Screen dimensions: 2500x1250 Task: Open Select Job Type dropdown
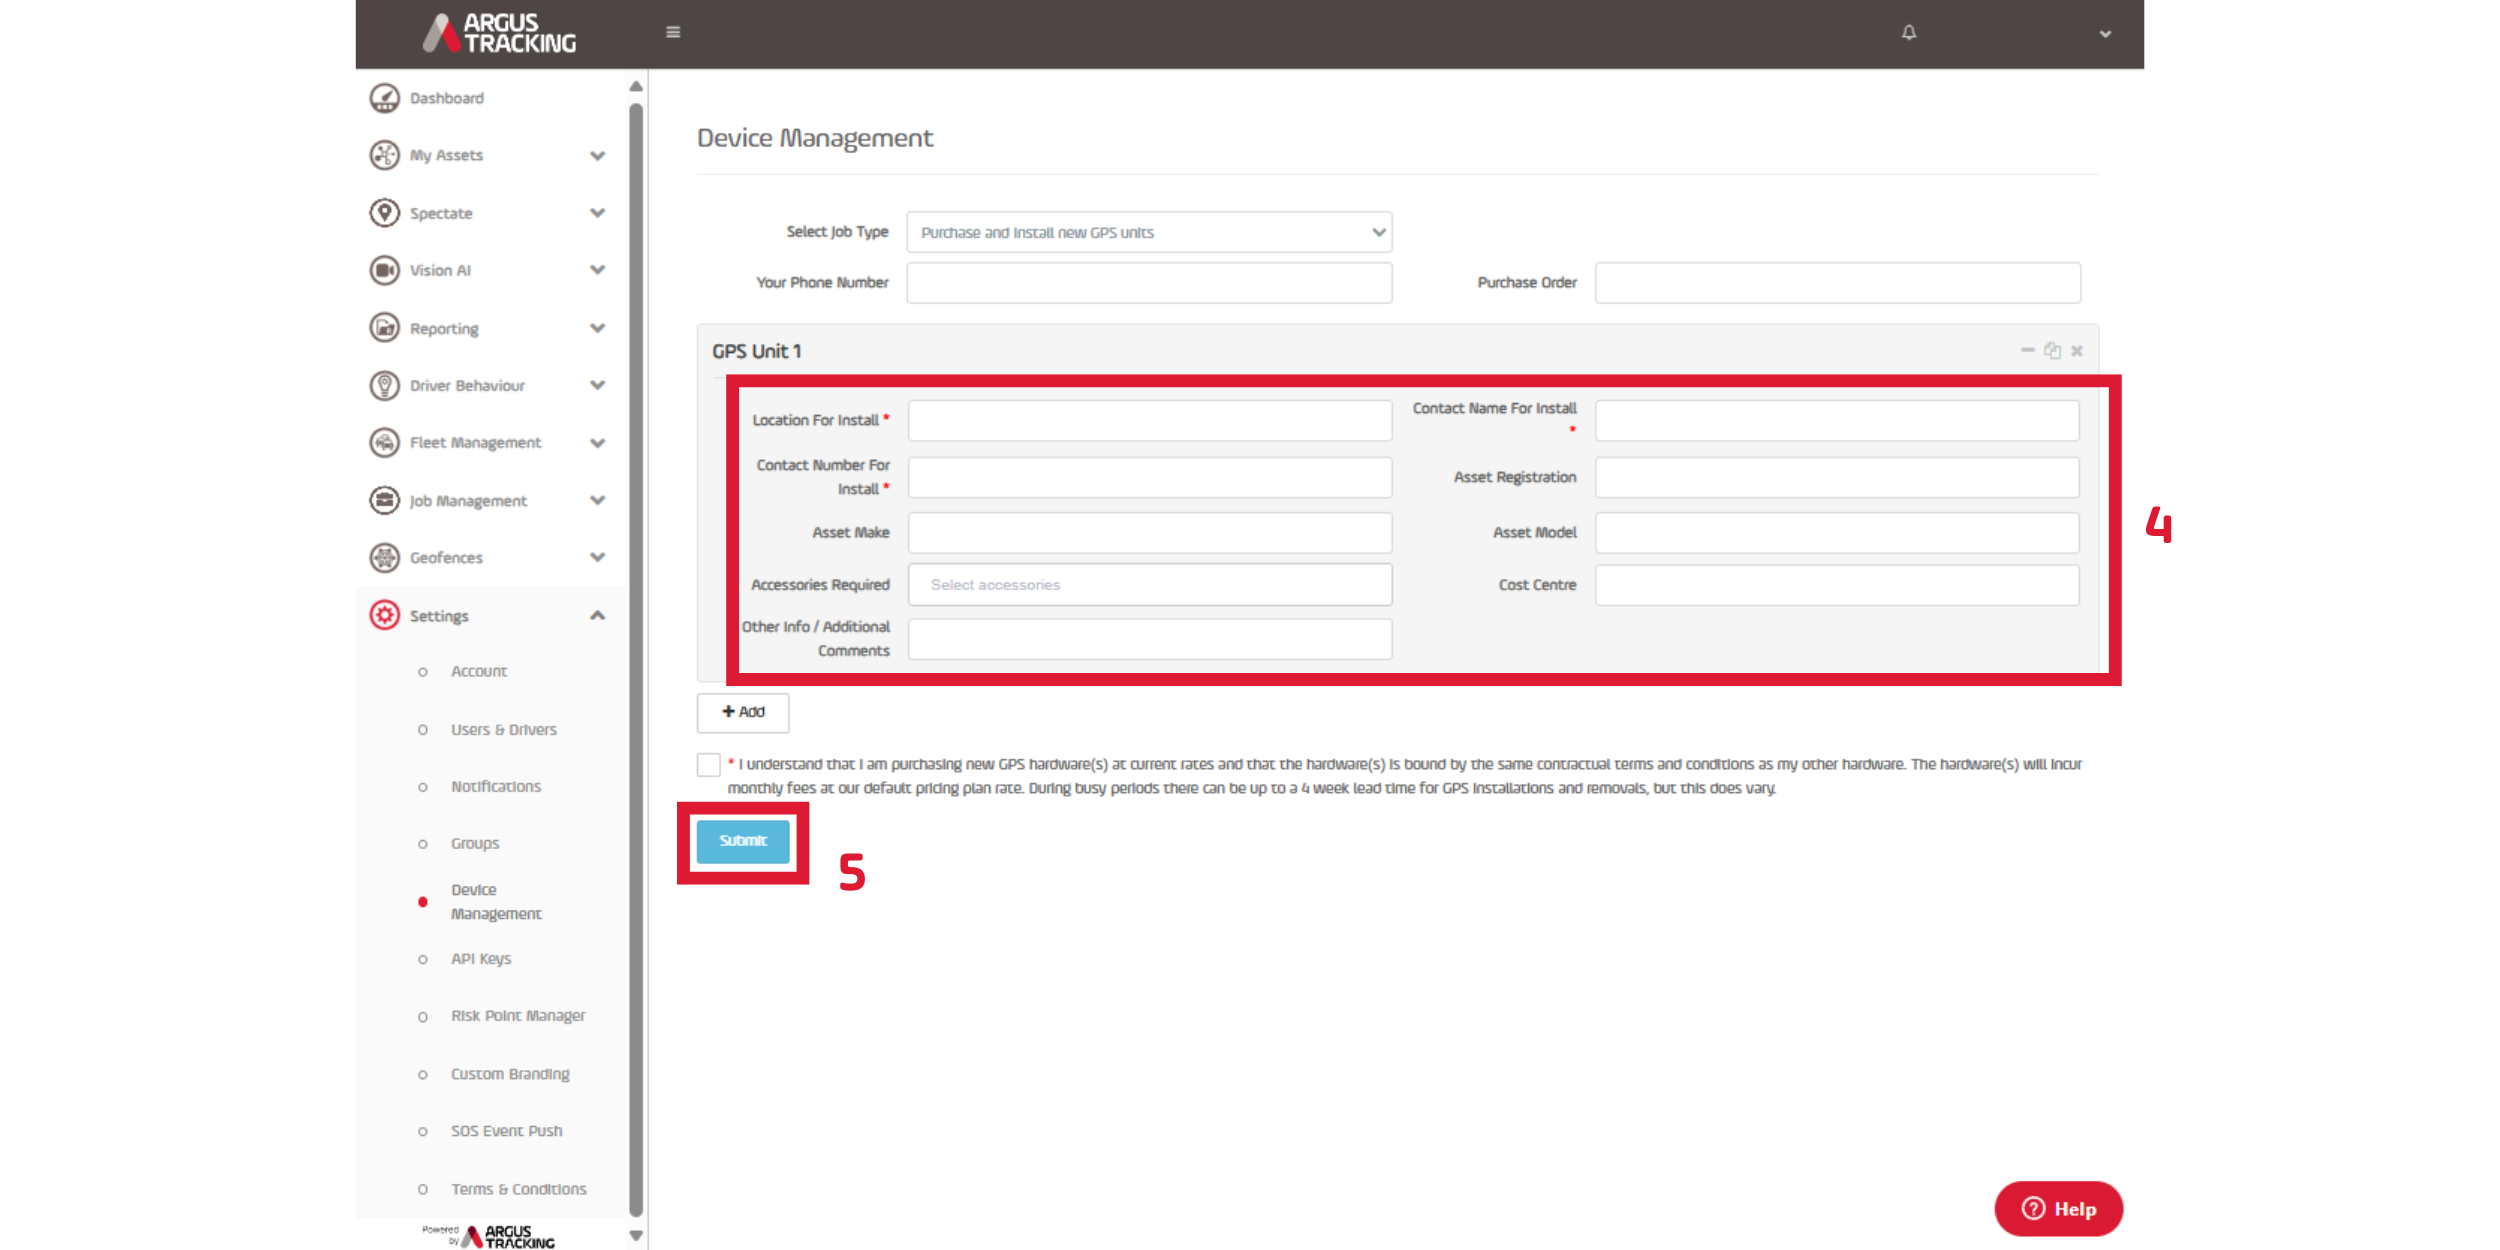(1149, 232)
